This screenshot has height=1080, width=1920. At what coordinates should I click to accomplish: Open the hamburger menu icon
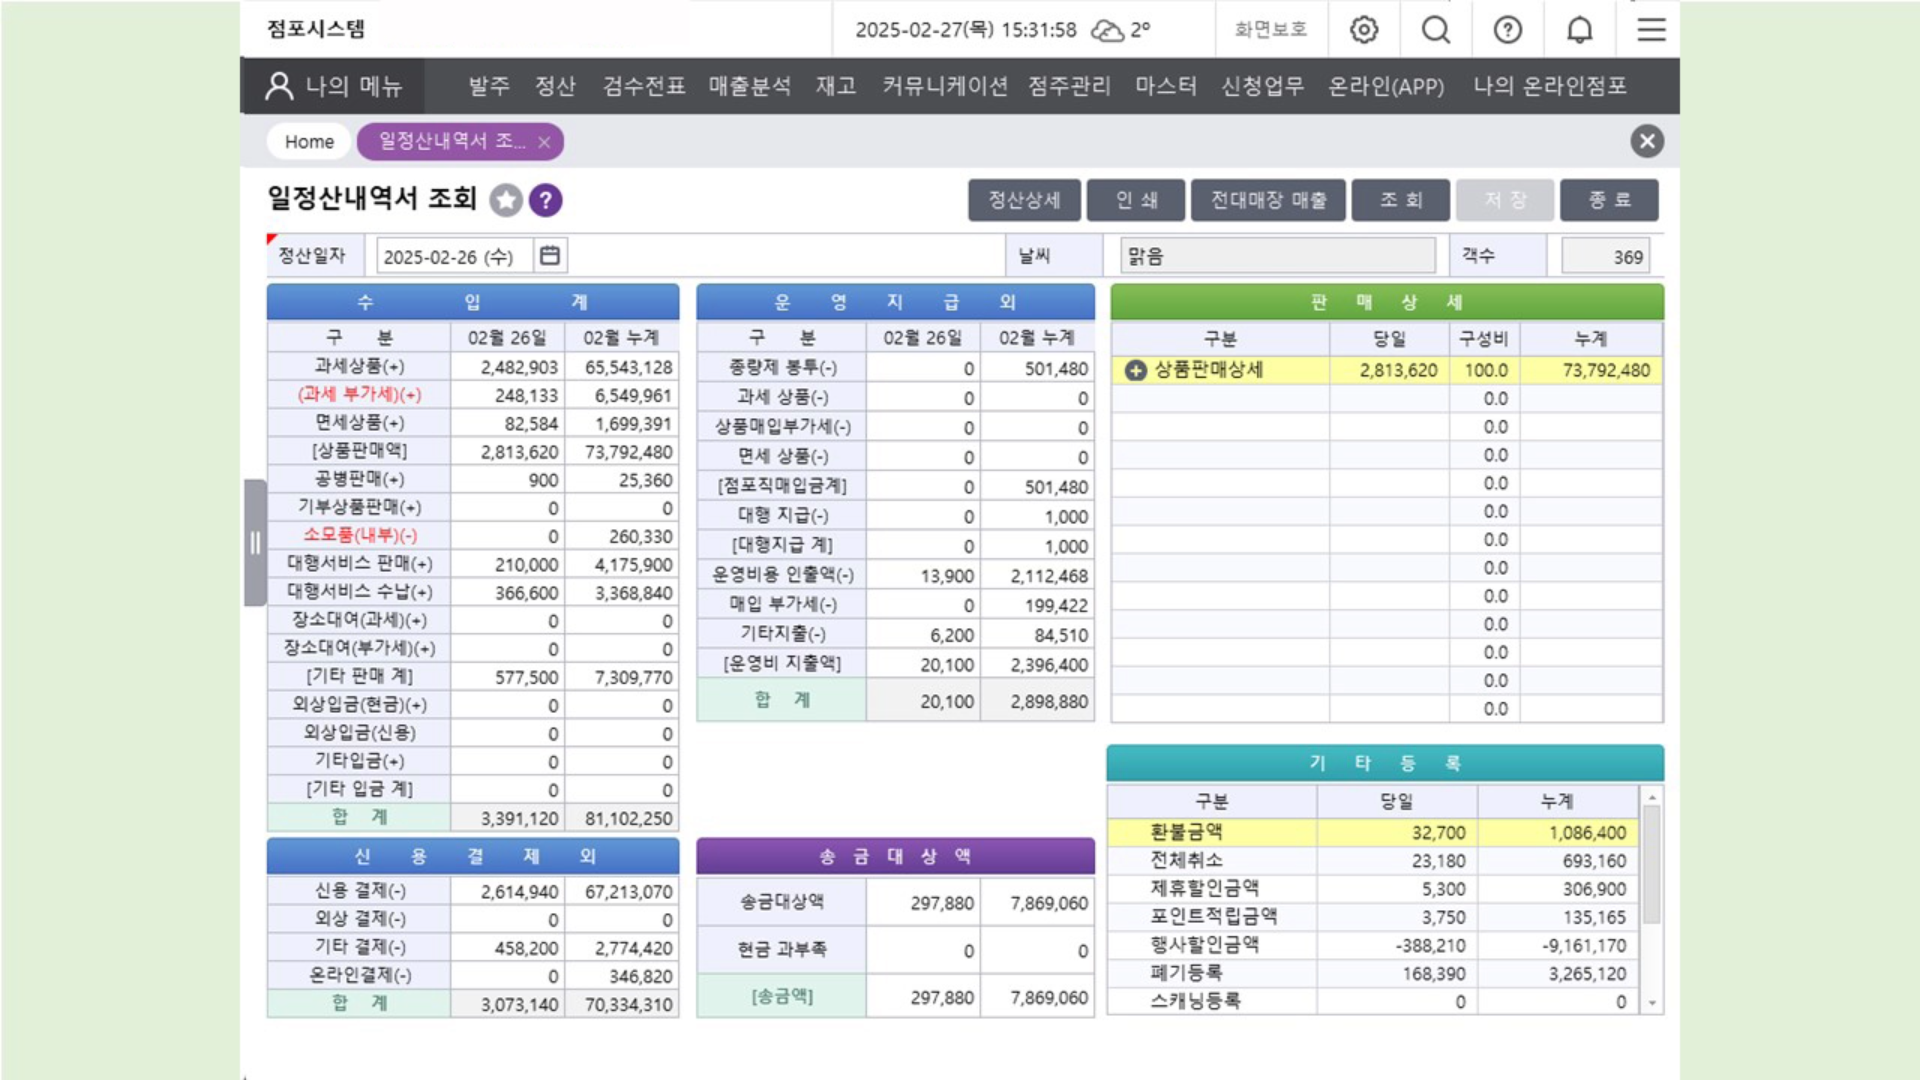pyautogui.click(x=1651, y=30)
